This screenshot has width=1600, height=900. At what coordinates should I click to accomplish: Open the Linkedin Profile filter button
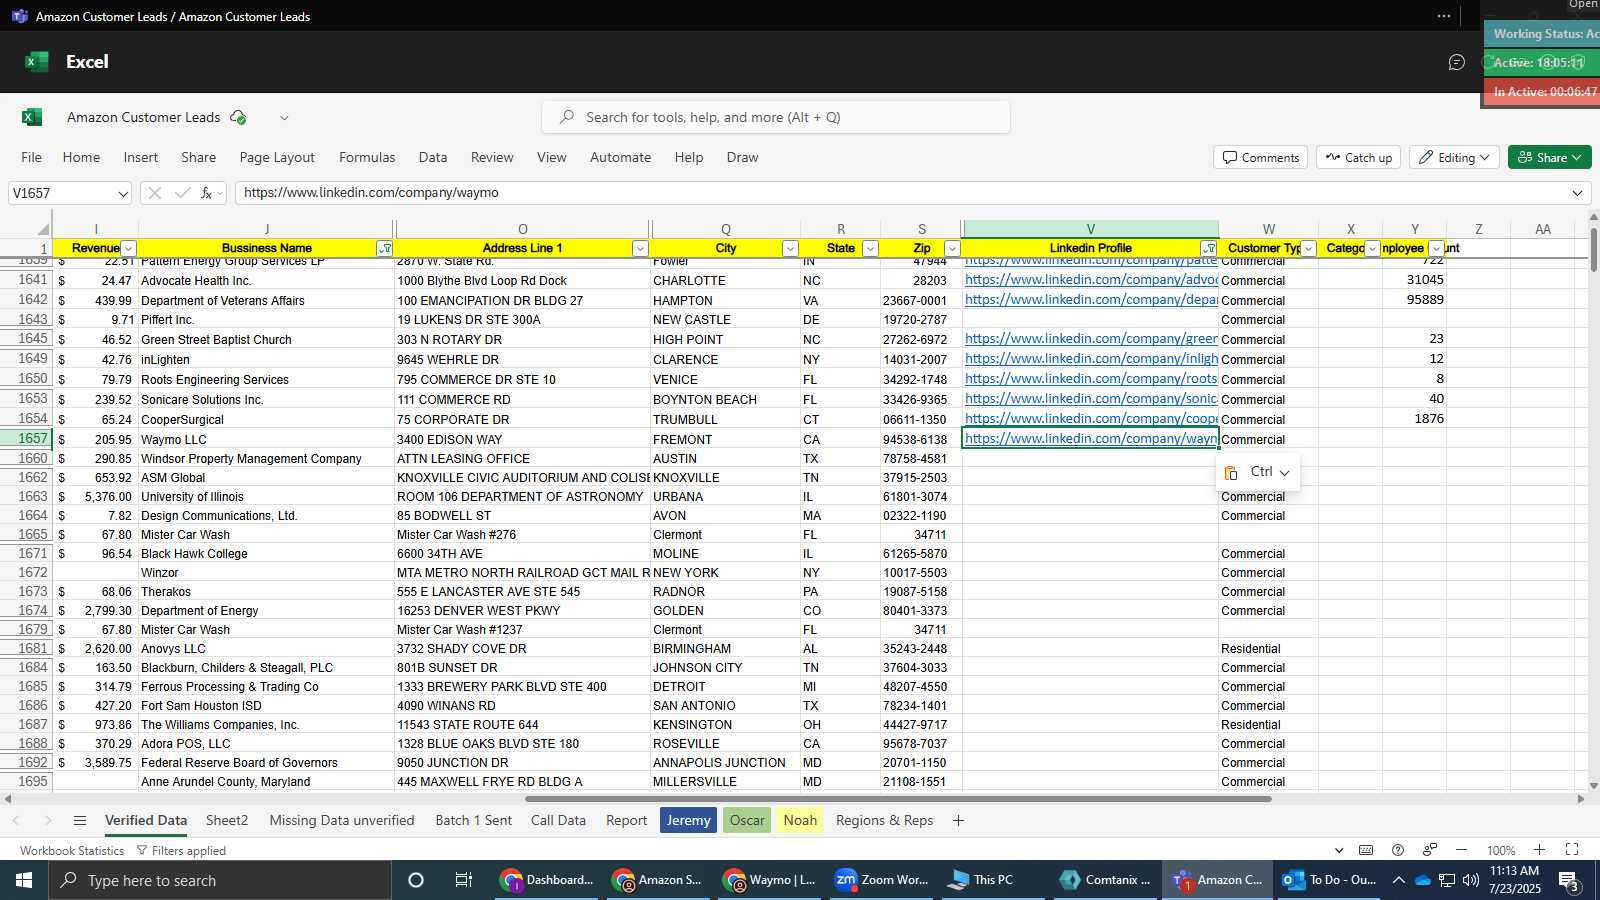(x=1209, y=248)
